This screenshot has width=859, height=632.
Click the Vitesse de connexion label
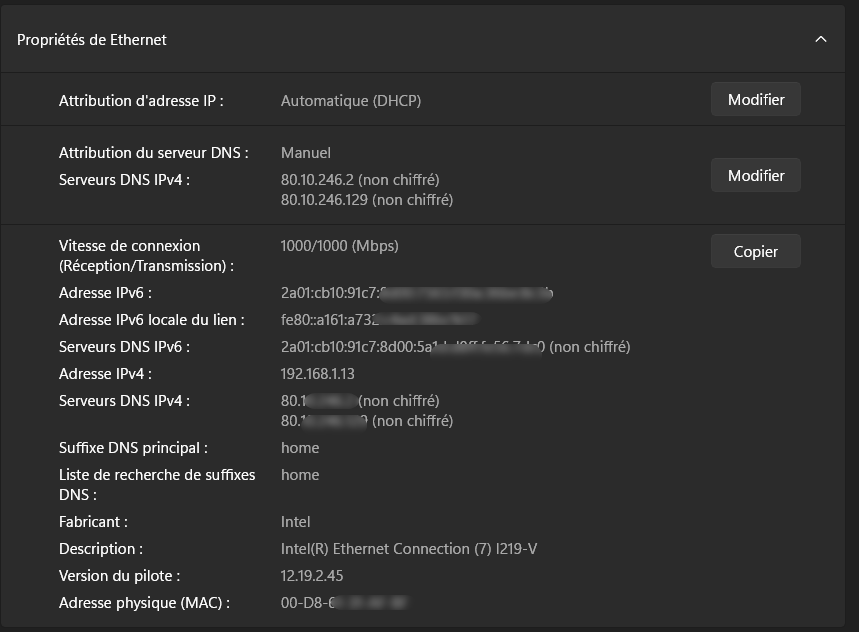[x=130, y=246]
